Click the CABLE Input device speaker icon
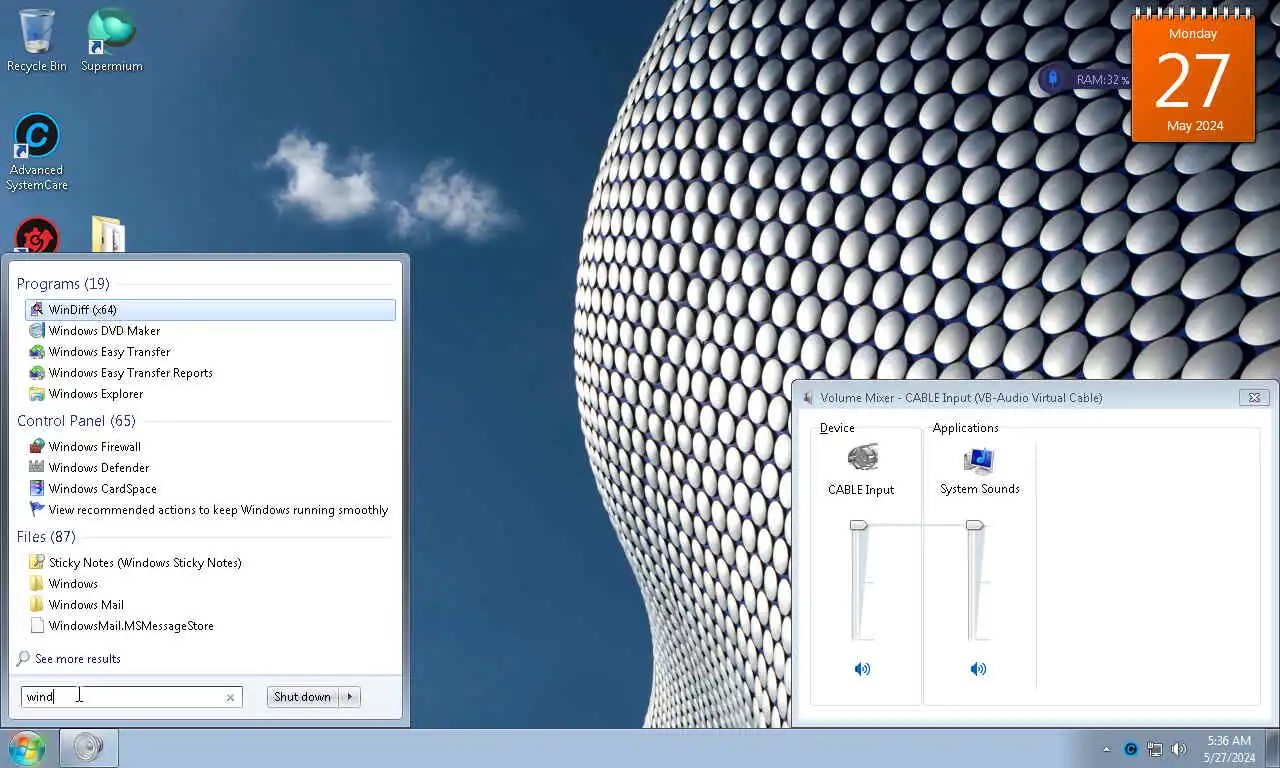1280x768 pixels. [862, 458]
